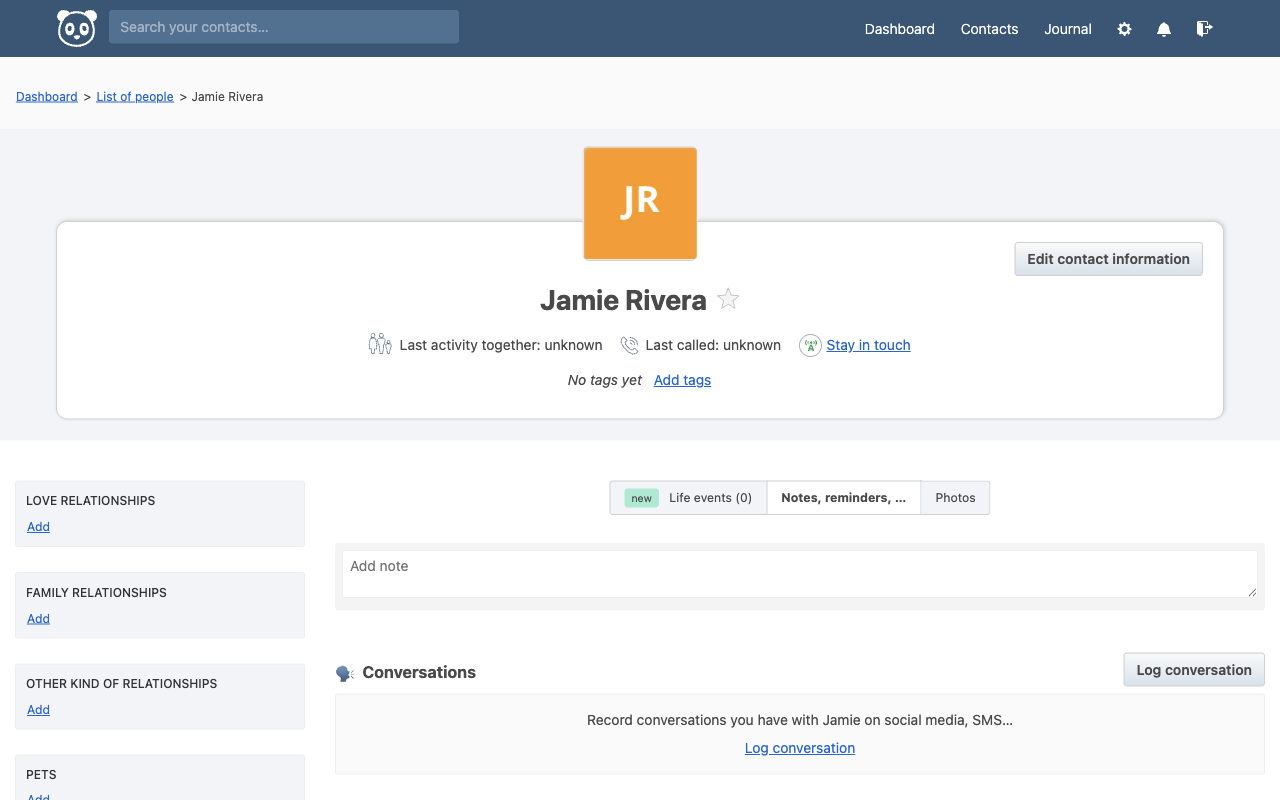Click the PETS section label

coord(41,775)
